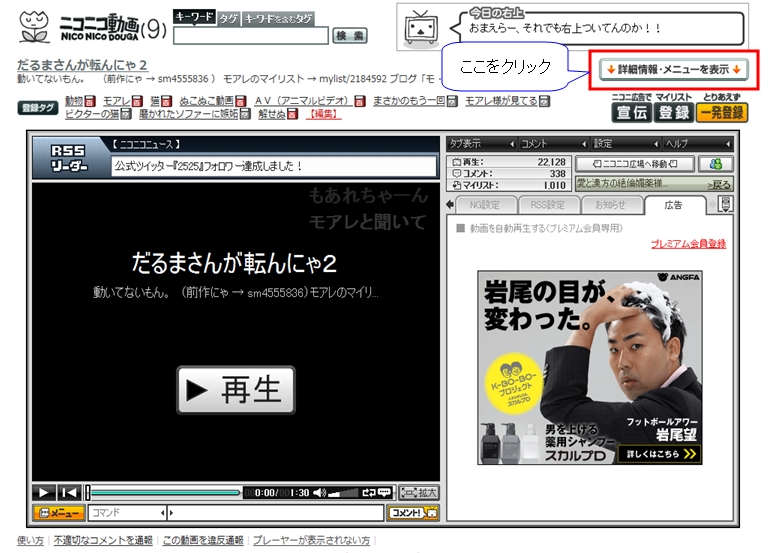Switch to the NG設定 tab
768x553 pixels.
(484, 205)
